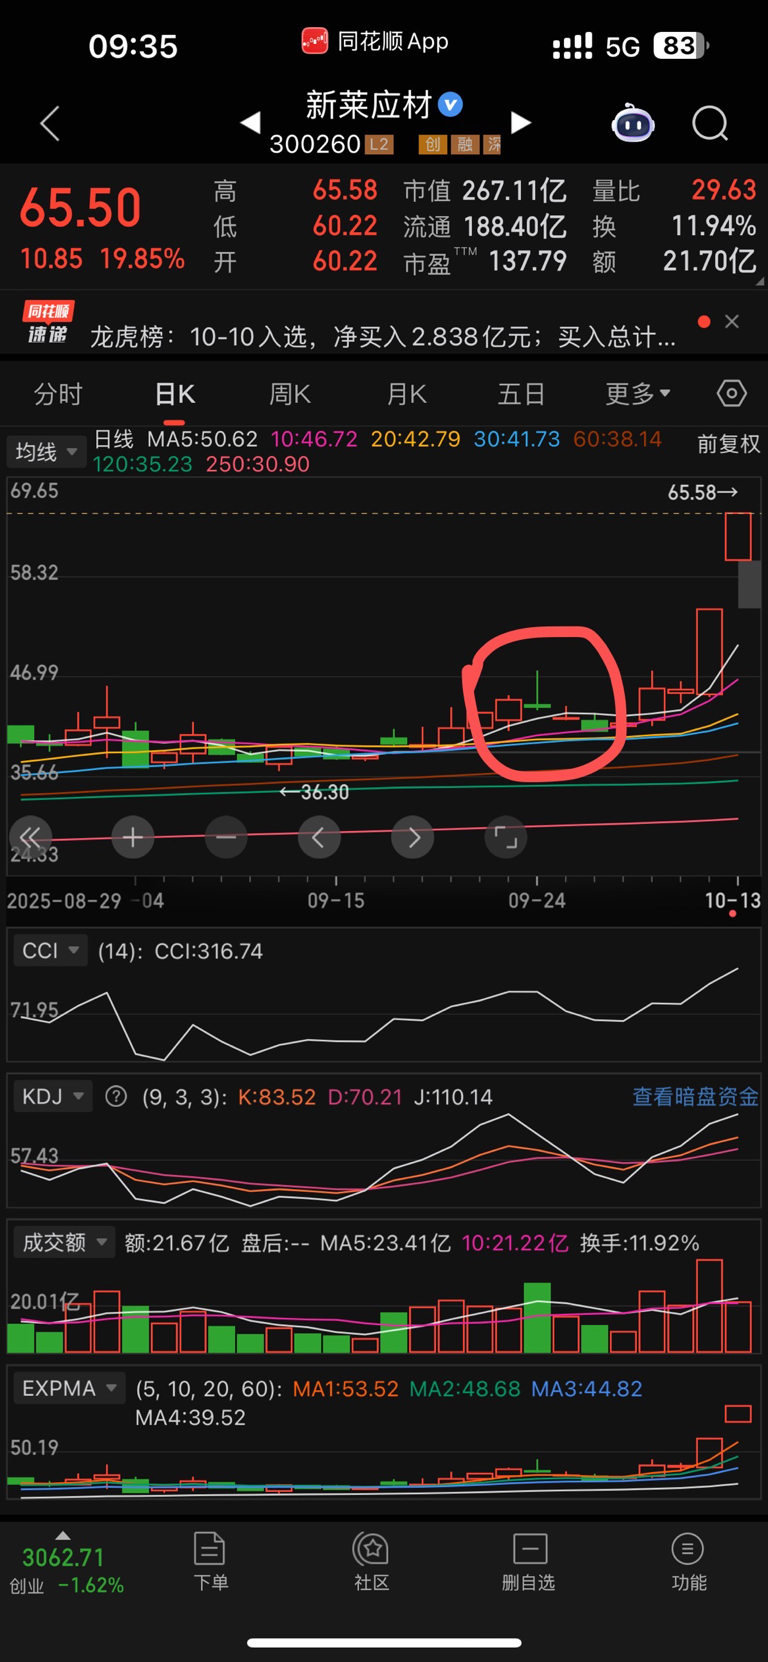Tap the current price 65.50

coord(81,208)
